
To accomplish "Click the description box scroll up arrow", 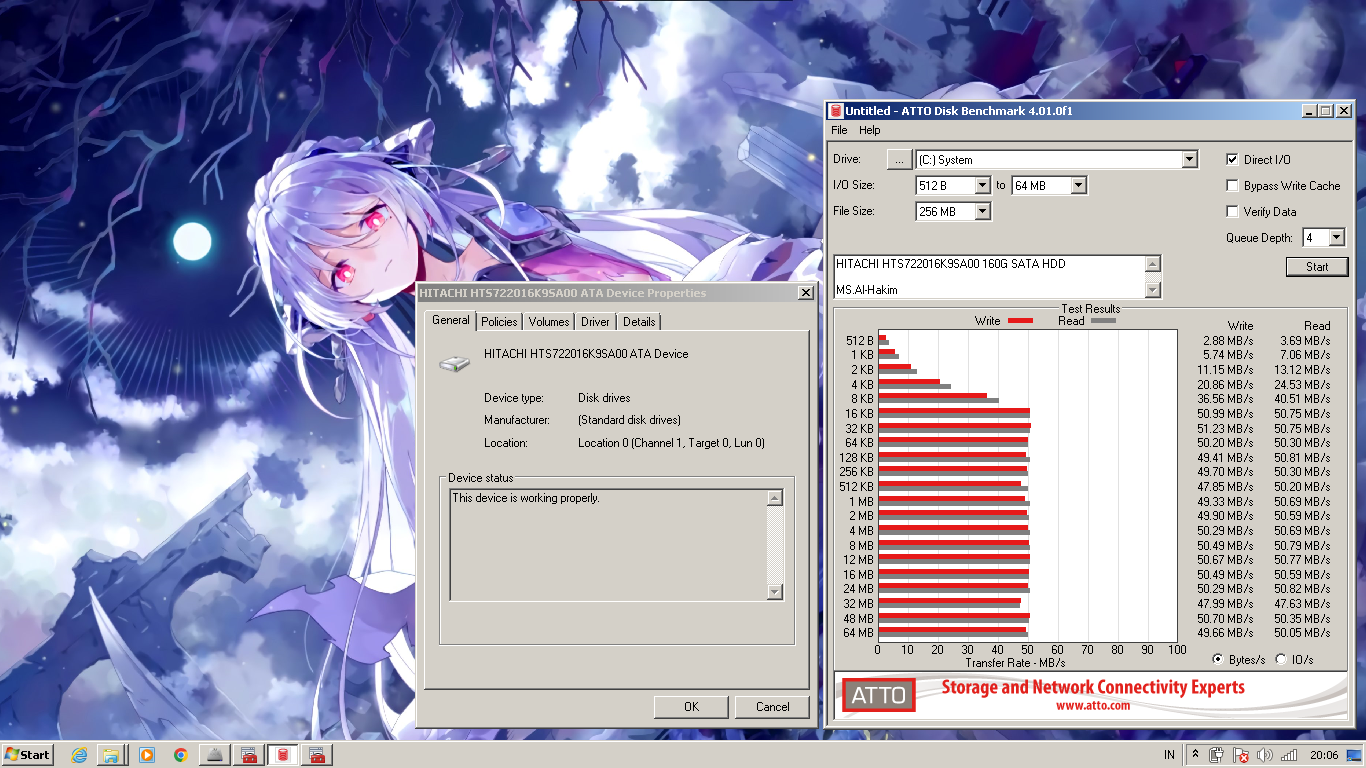I will pos(1153,263).
